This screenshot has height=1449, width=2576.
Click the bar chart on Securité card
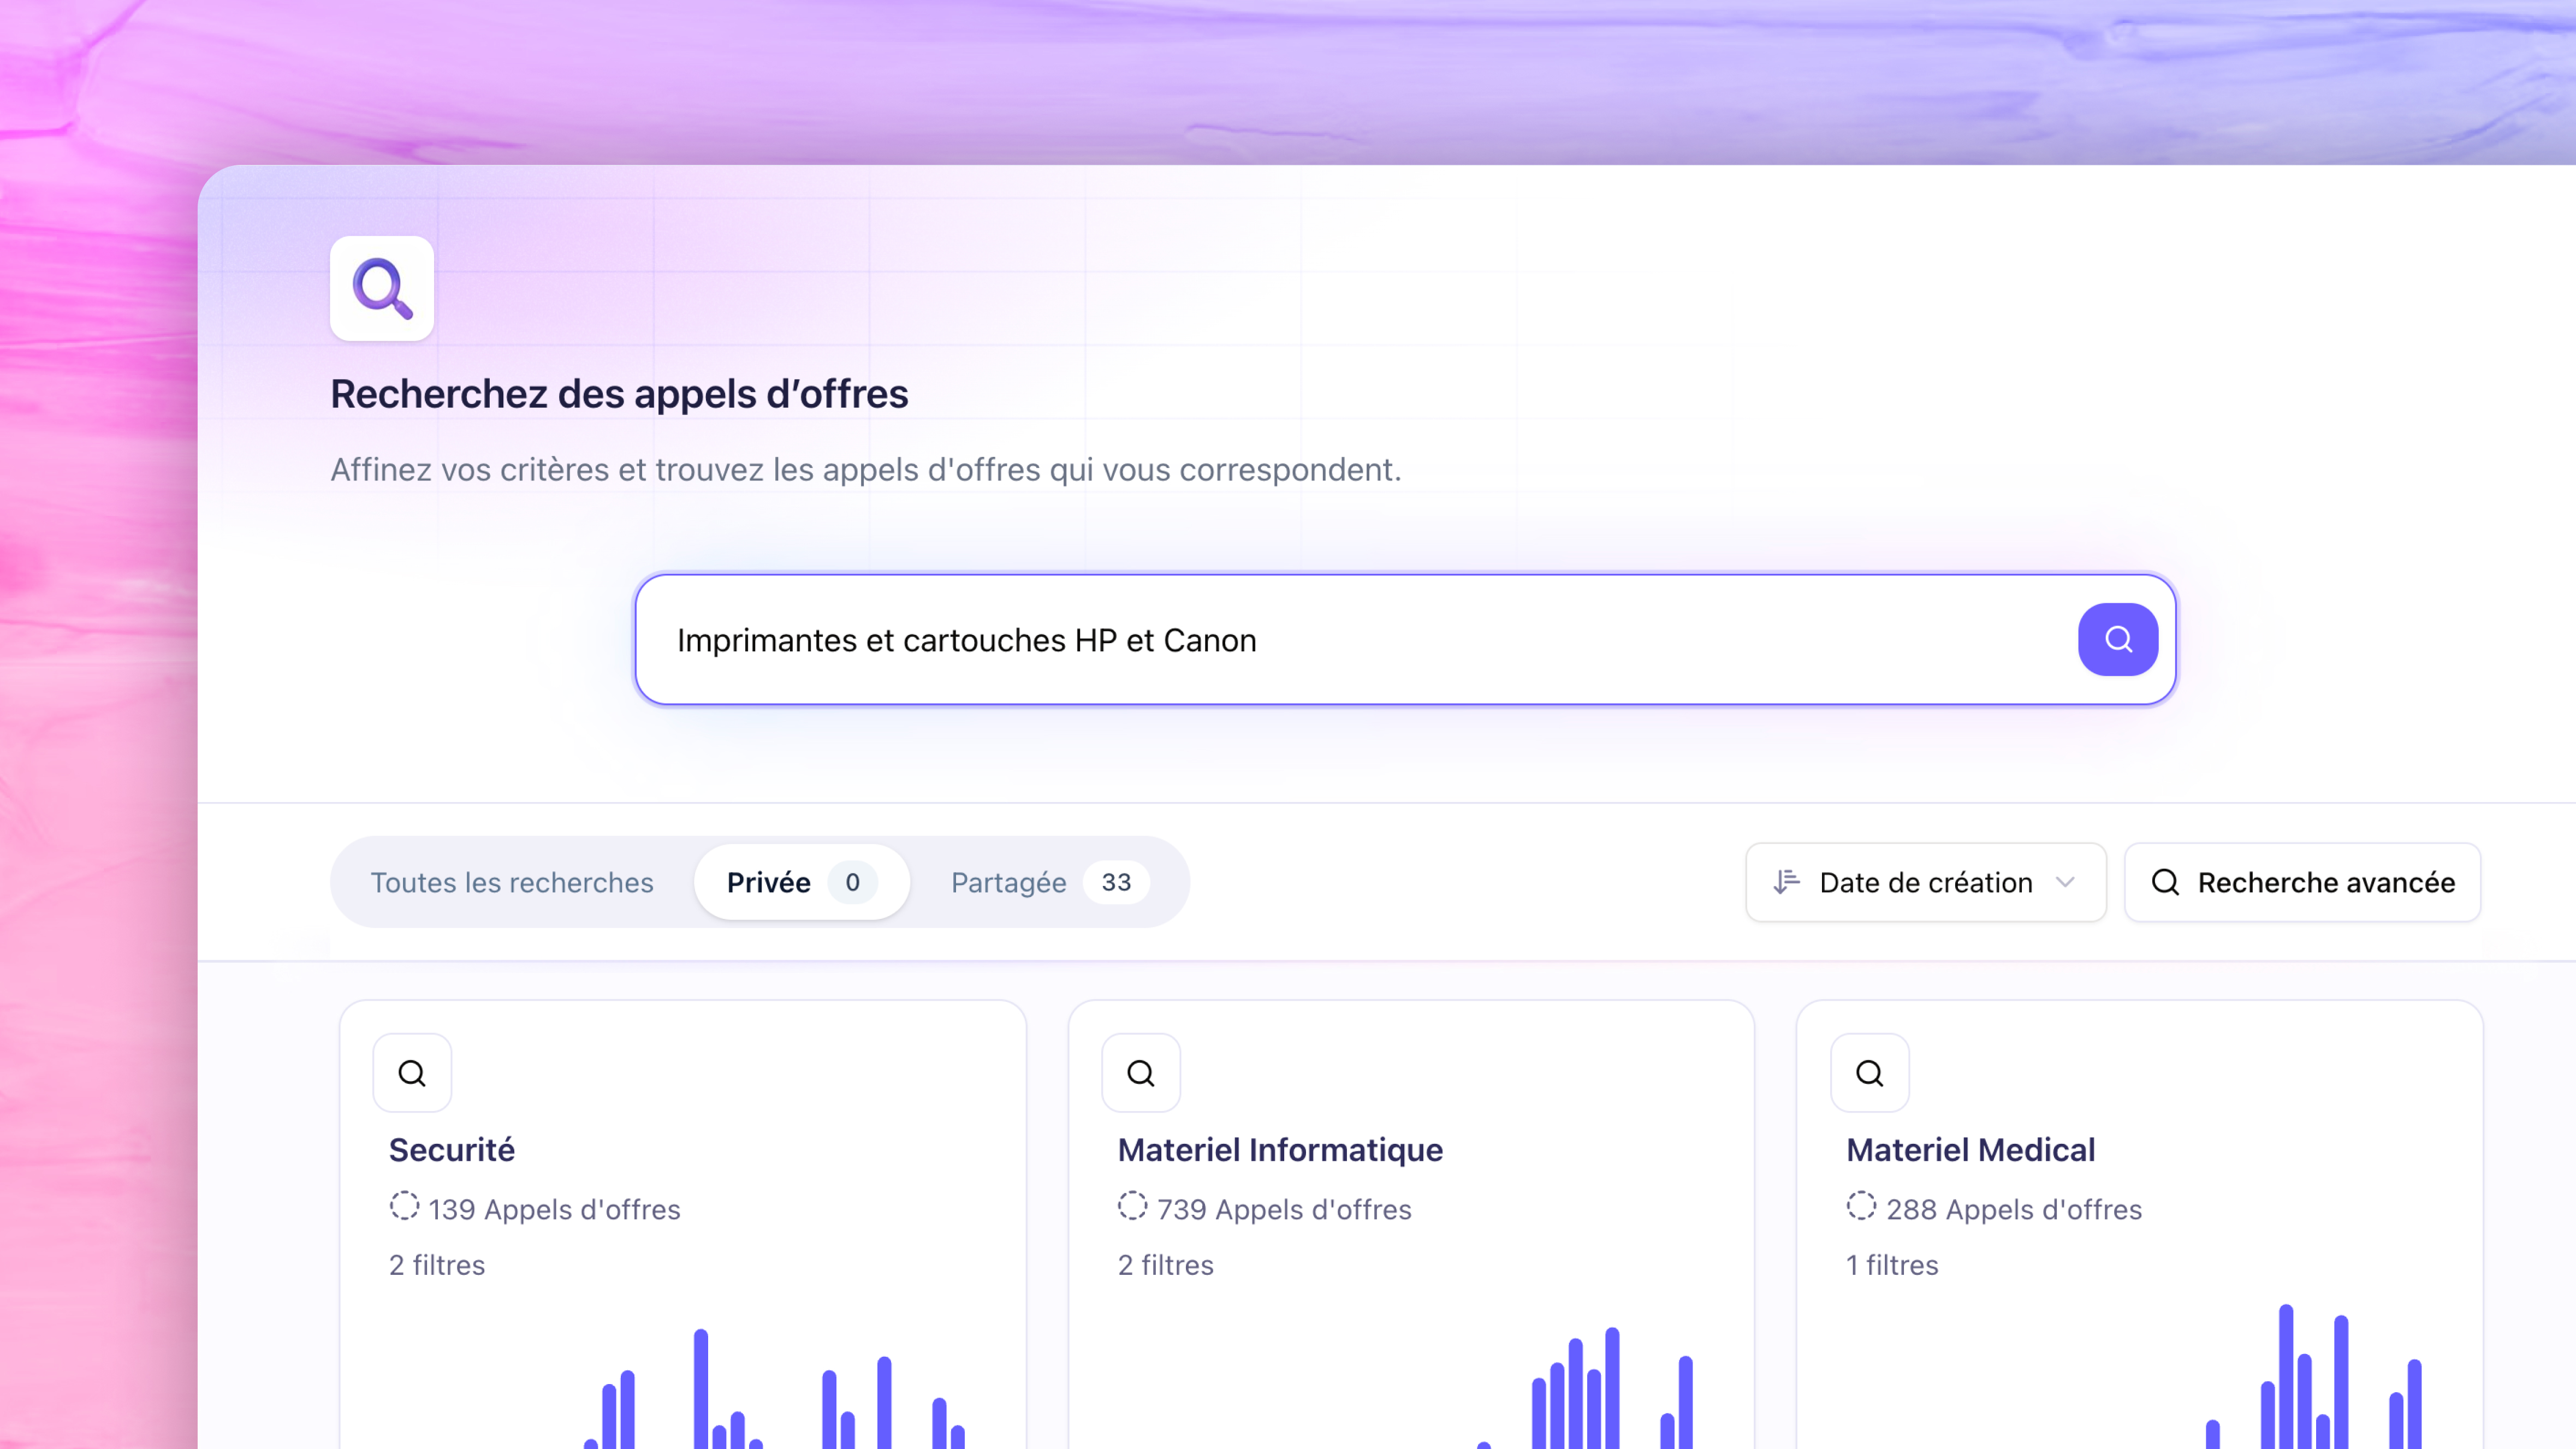tap(775, 1388)
